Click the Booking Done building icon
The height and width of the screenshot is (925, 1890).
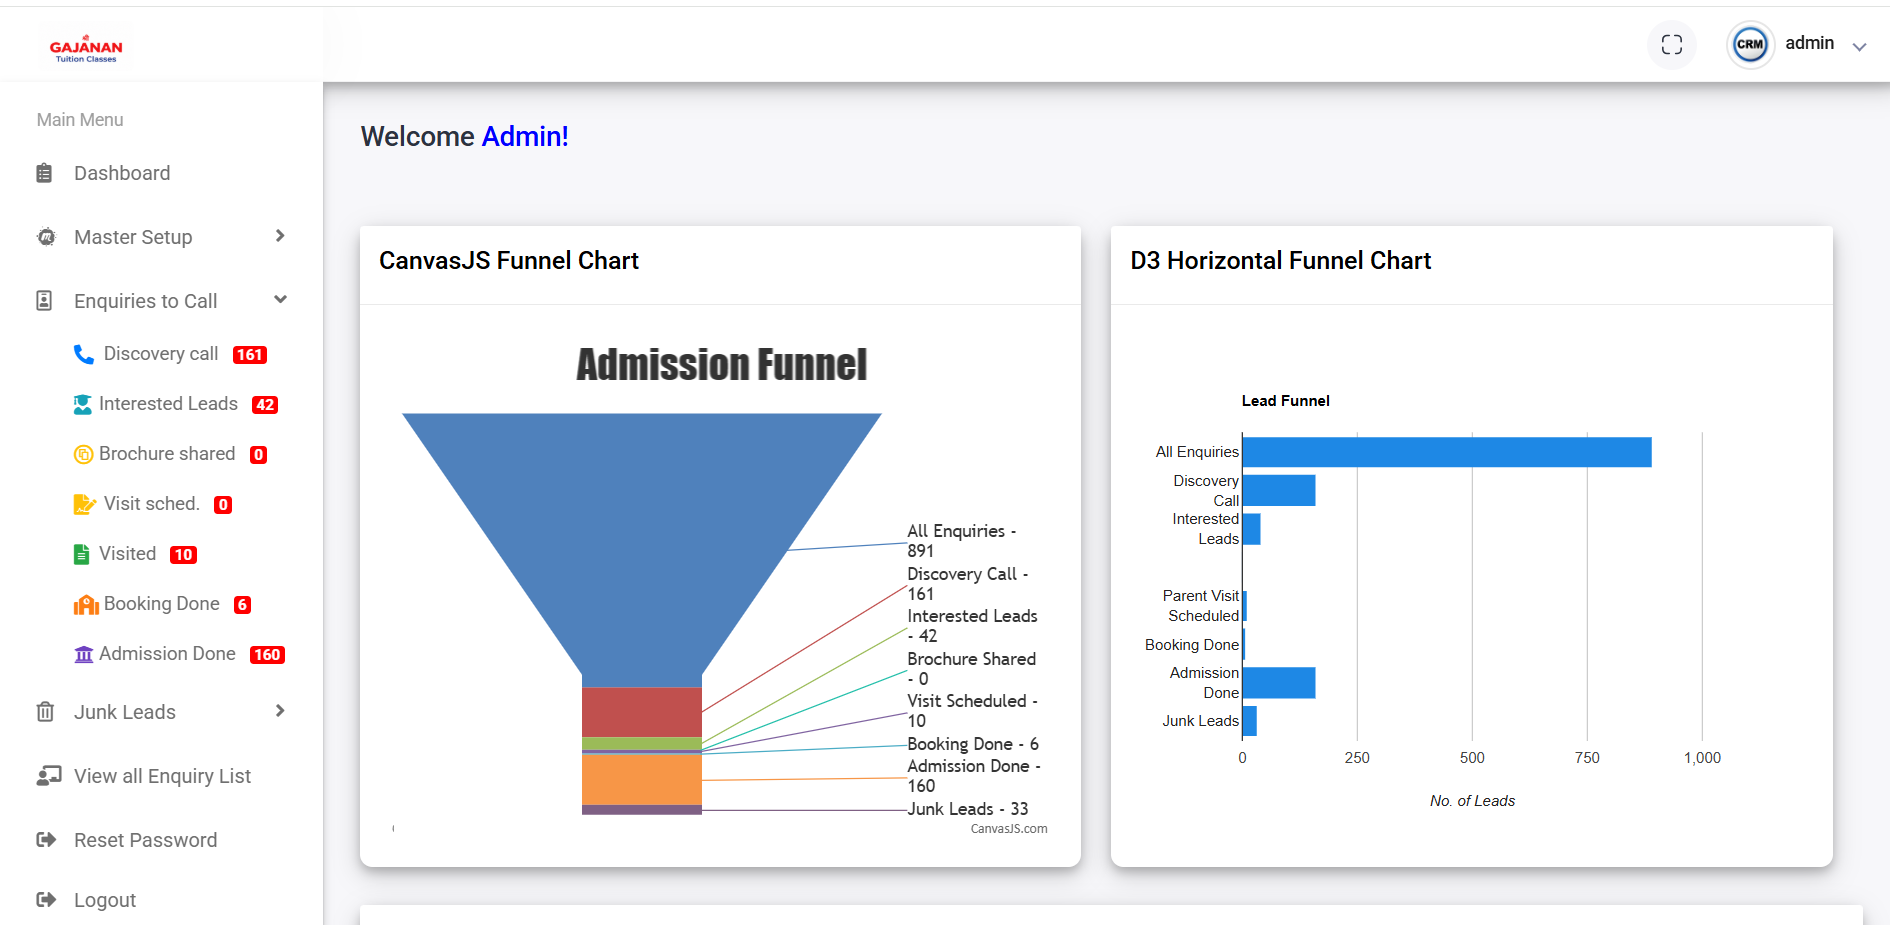pos(86,604)
